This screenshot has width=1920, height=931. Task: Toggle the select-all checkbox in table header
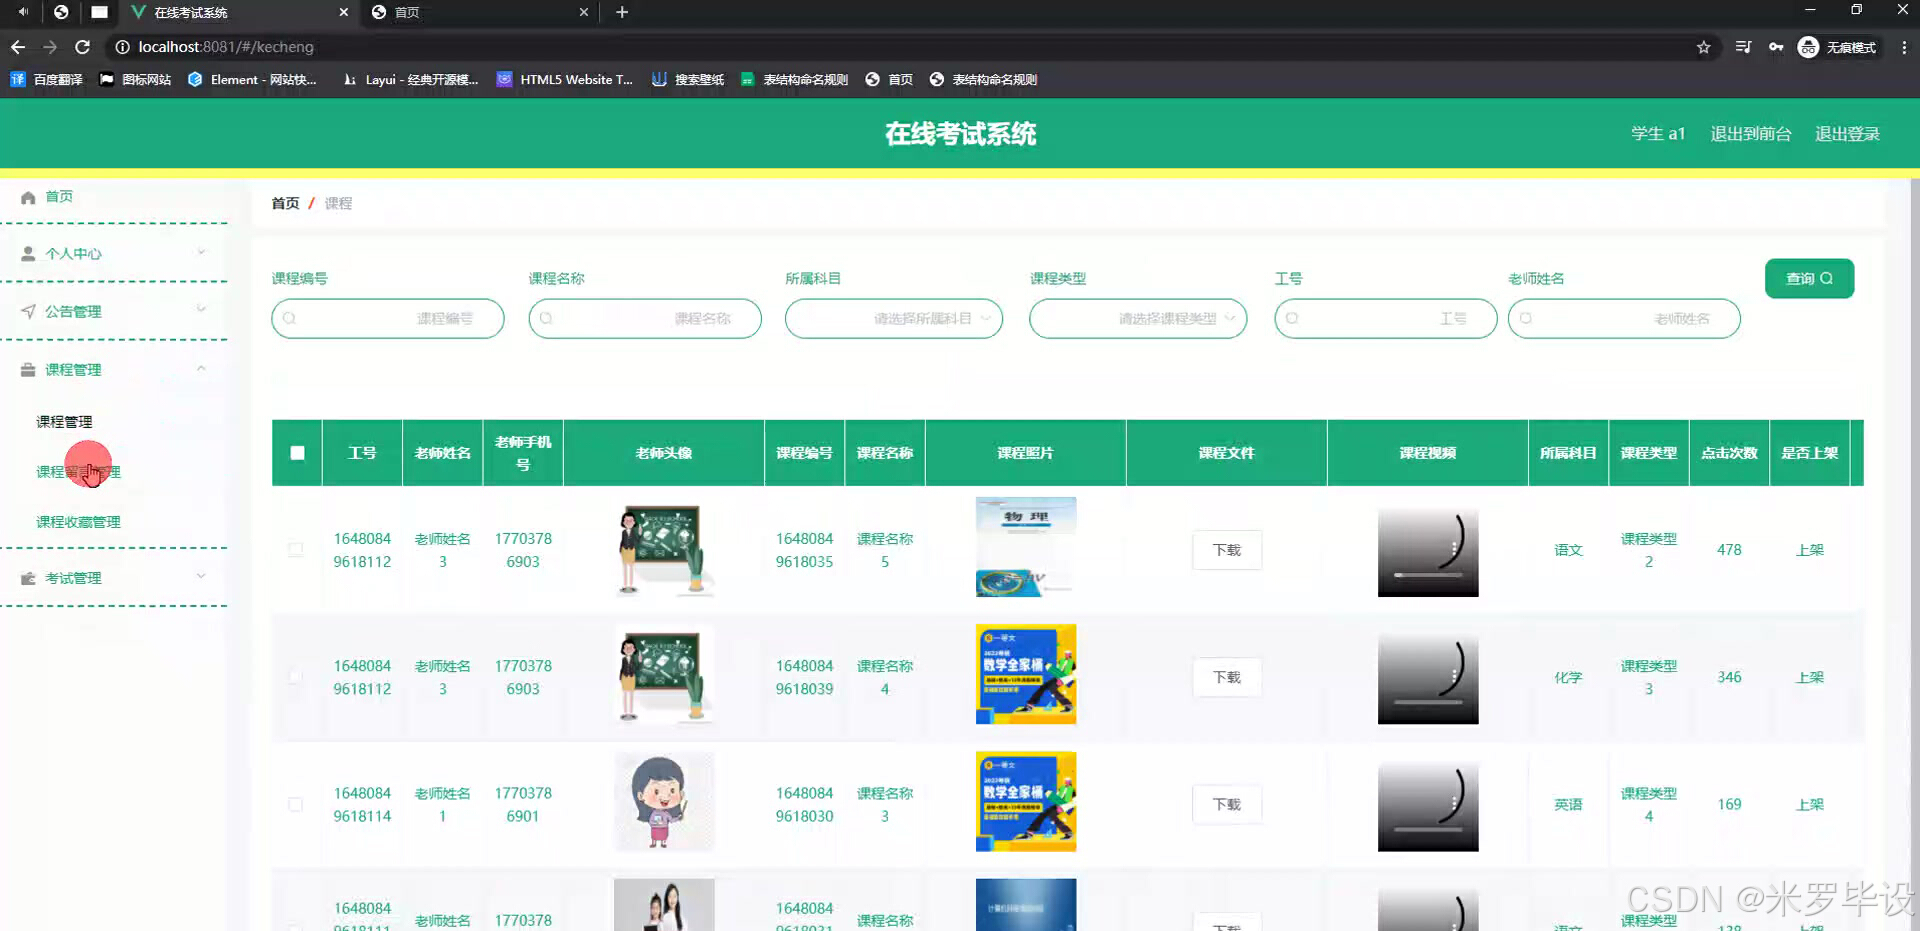[x=296, y=452]
